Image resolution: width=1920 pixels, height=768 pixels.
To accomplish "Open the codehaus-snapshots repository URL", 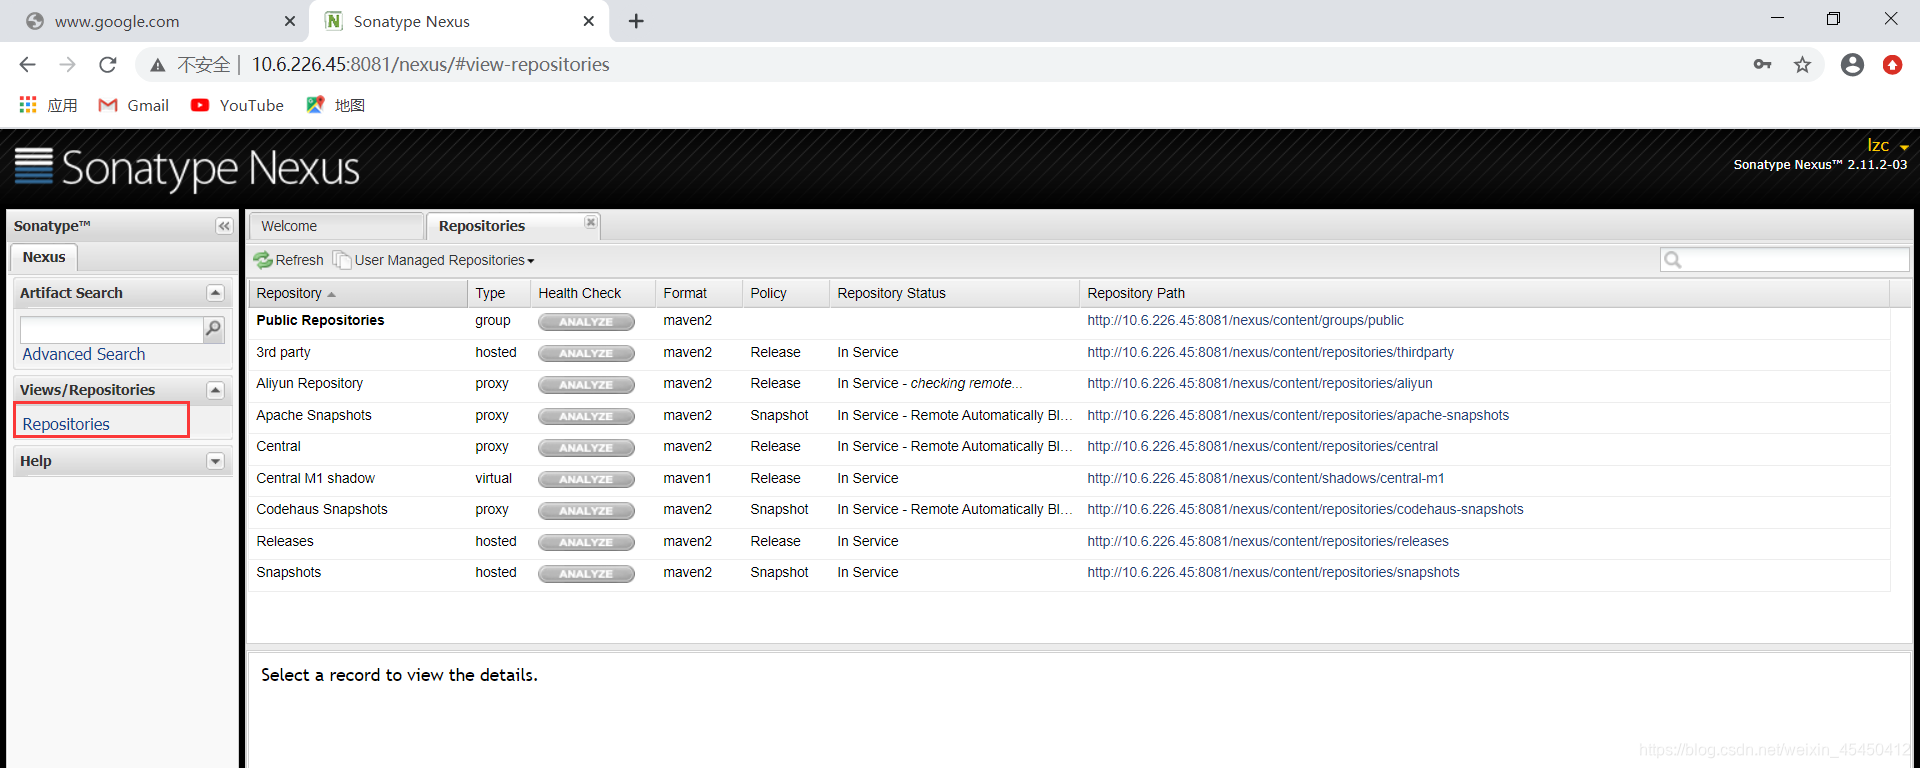I will [1305, 509].
